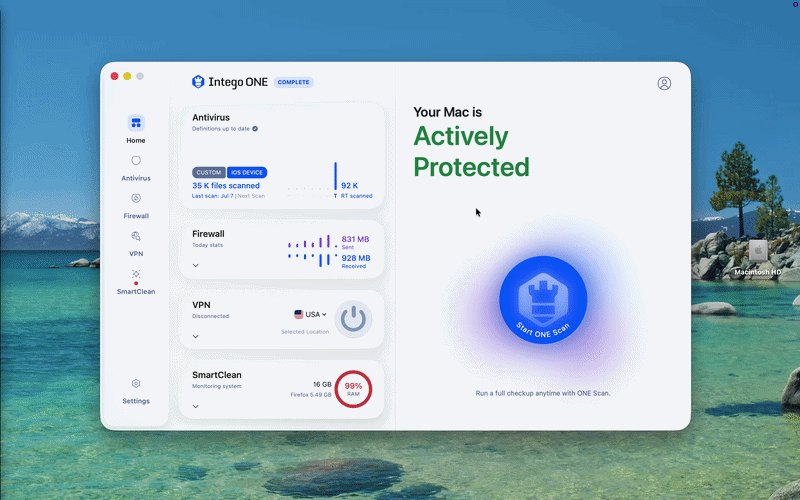The image size is (800, 500).
Task: Open the VPN globe icon in sidebar
Action: [x=136, y=236]
